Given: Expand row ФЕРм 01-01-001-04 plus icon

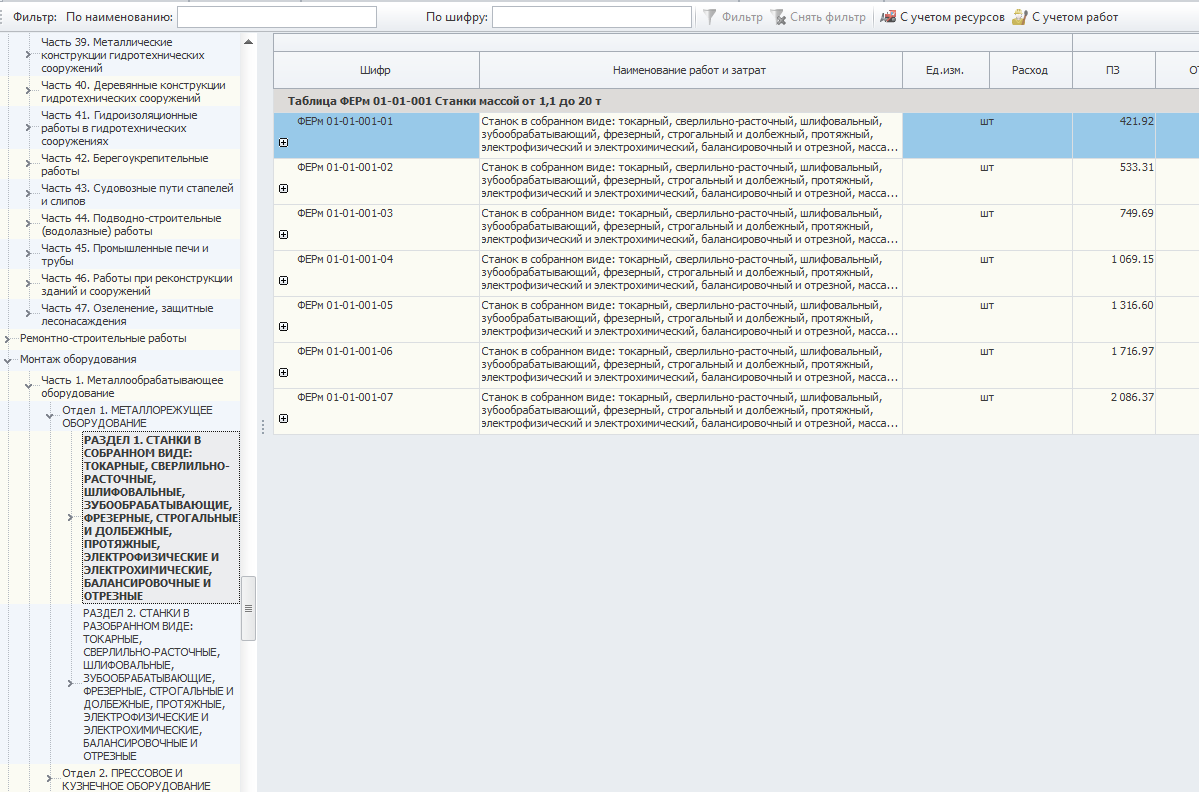Looking at the screenshot, I should click(284, 281).
